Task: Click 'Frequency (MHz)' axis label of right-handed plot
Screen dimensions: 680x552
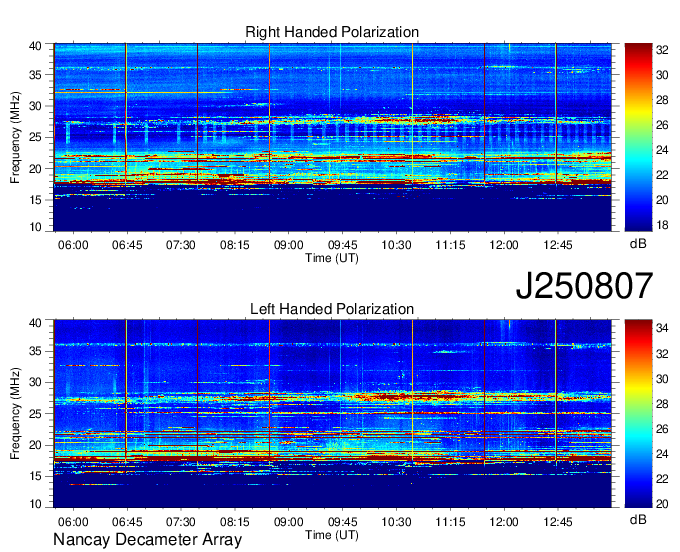Action: pos(15,137)
